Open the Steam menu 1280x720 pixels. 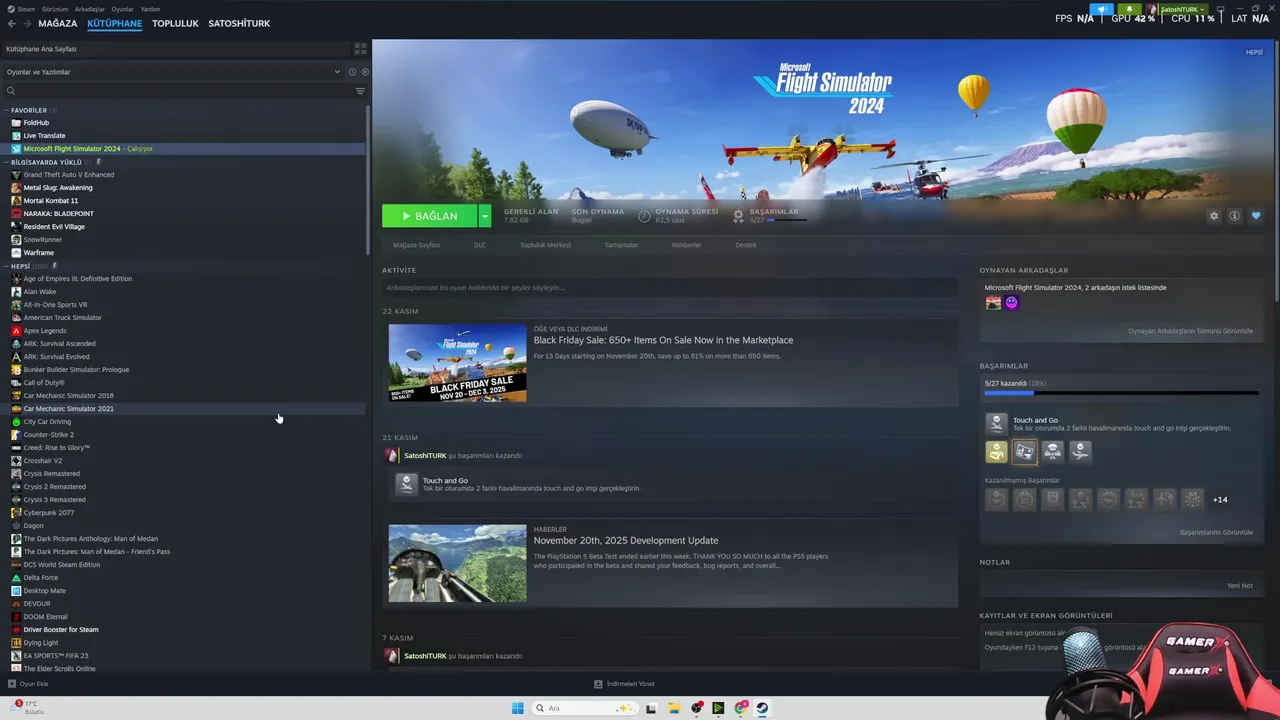pyautogui.click(x=26, y=9)
